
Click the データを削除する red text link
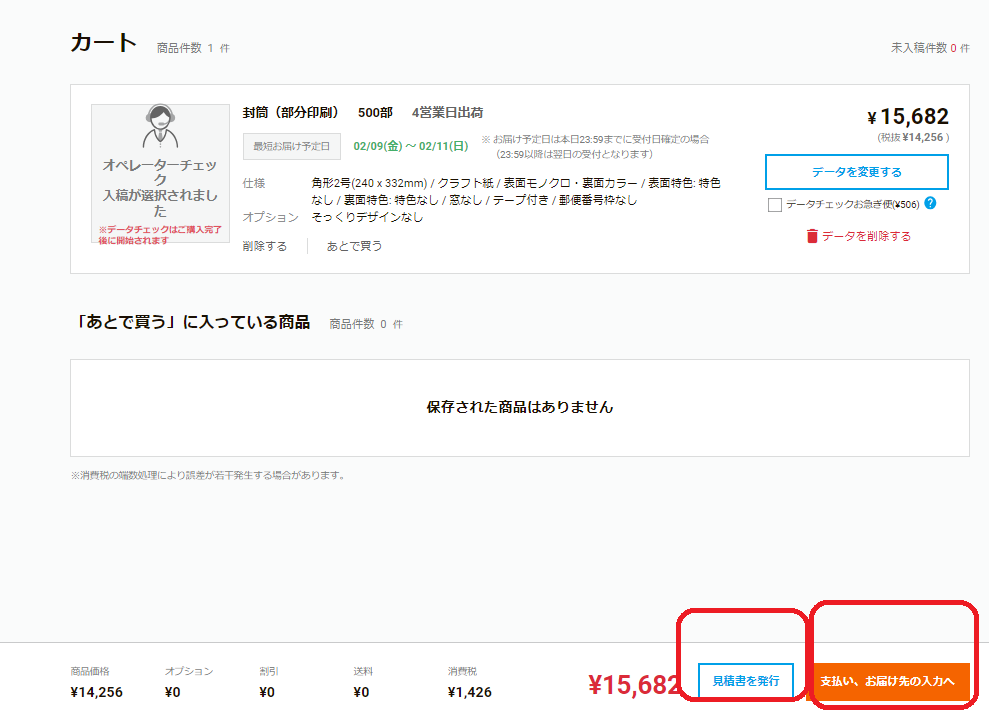866,236
